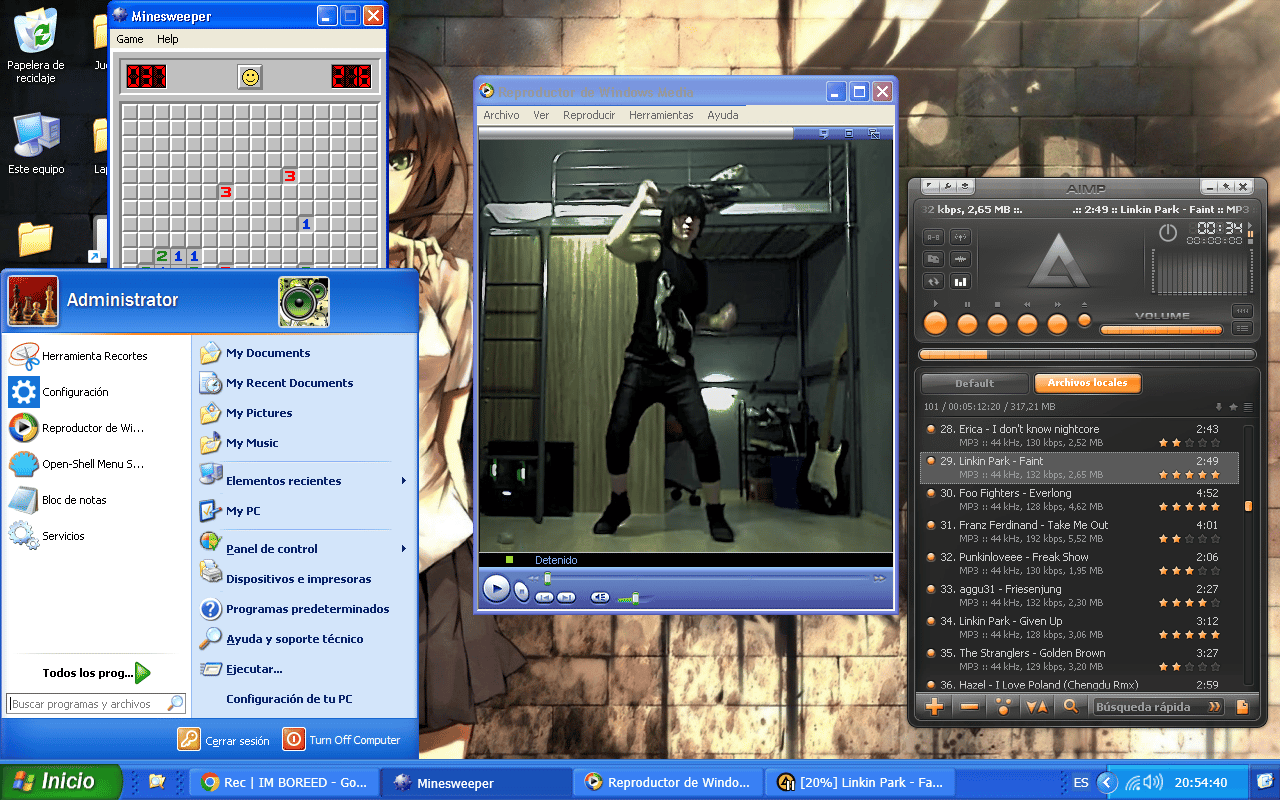Click Turn Off Computer button
1280x800 pixels.
[x=342, y=740]
